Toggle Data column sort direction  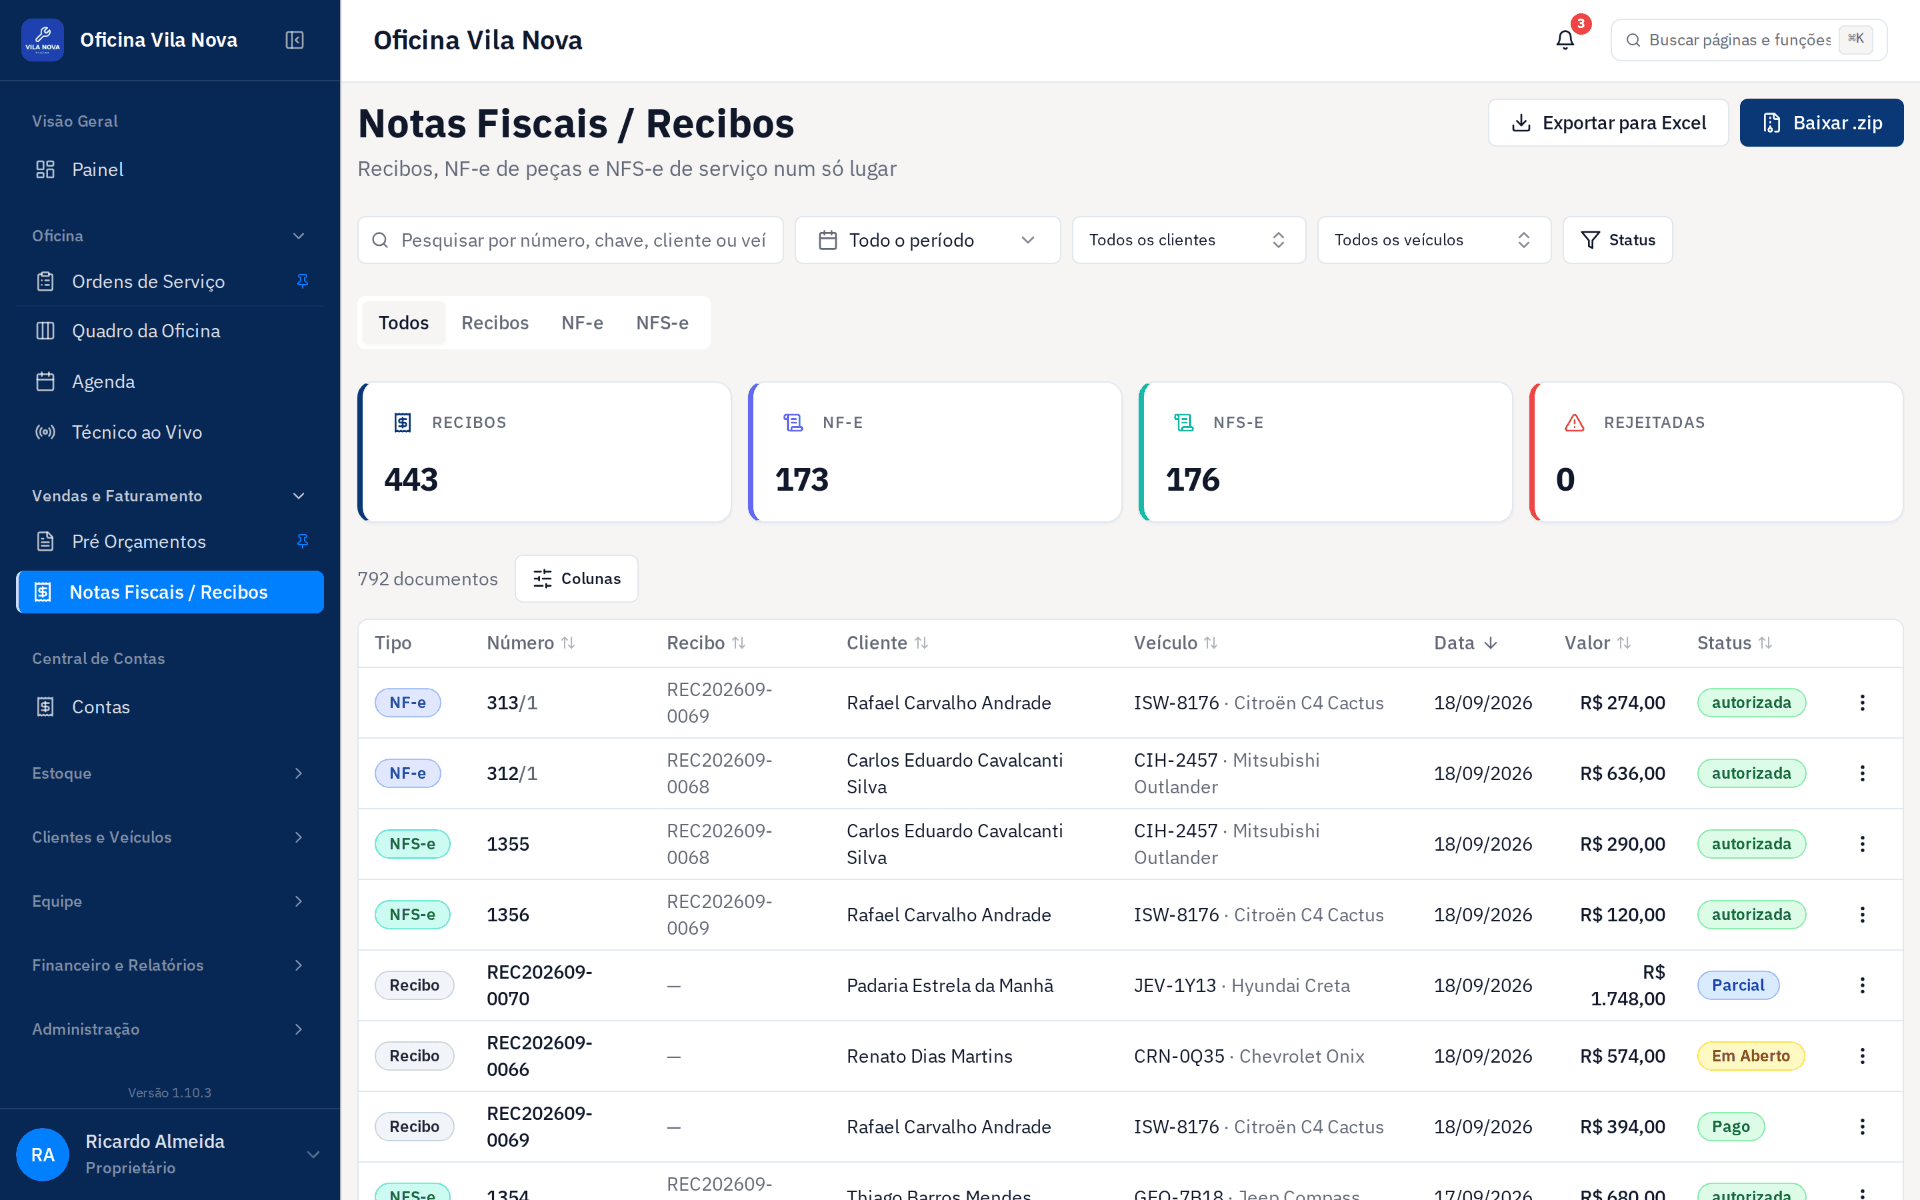coord(1465,643)
